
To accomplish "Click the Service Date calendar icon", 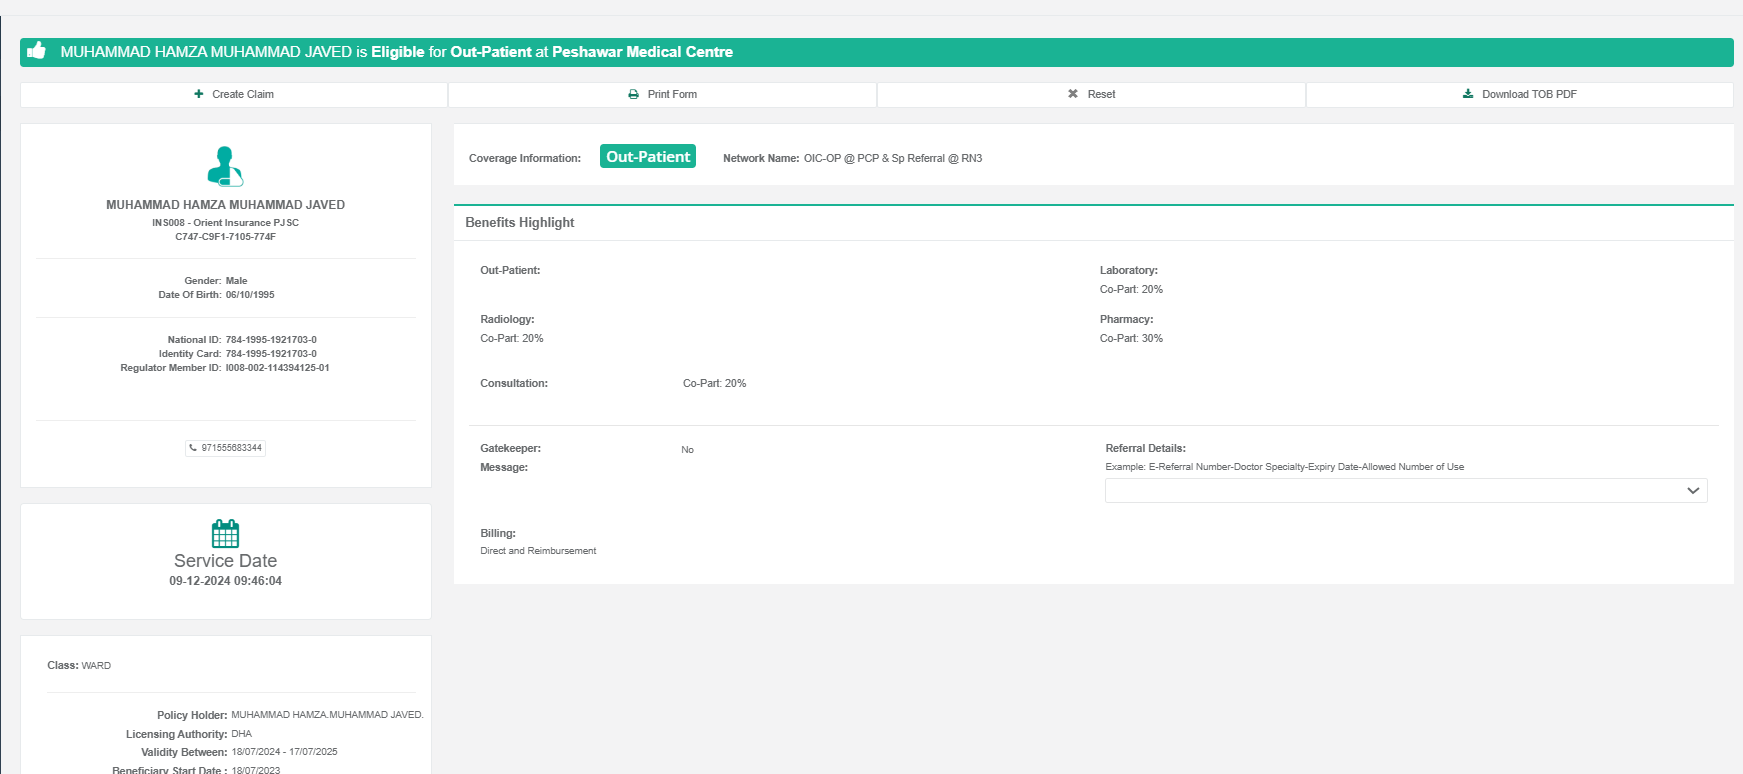I will point(225,533).
